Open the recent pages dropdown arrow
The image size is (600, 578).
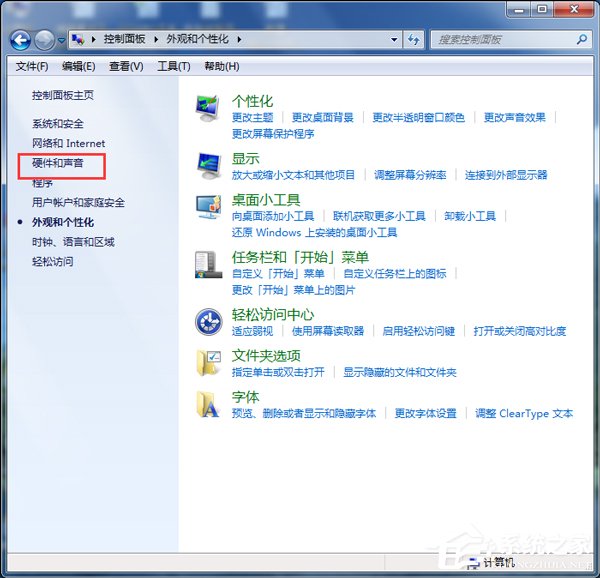[x=61, y=40]
